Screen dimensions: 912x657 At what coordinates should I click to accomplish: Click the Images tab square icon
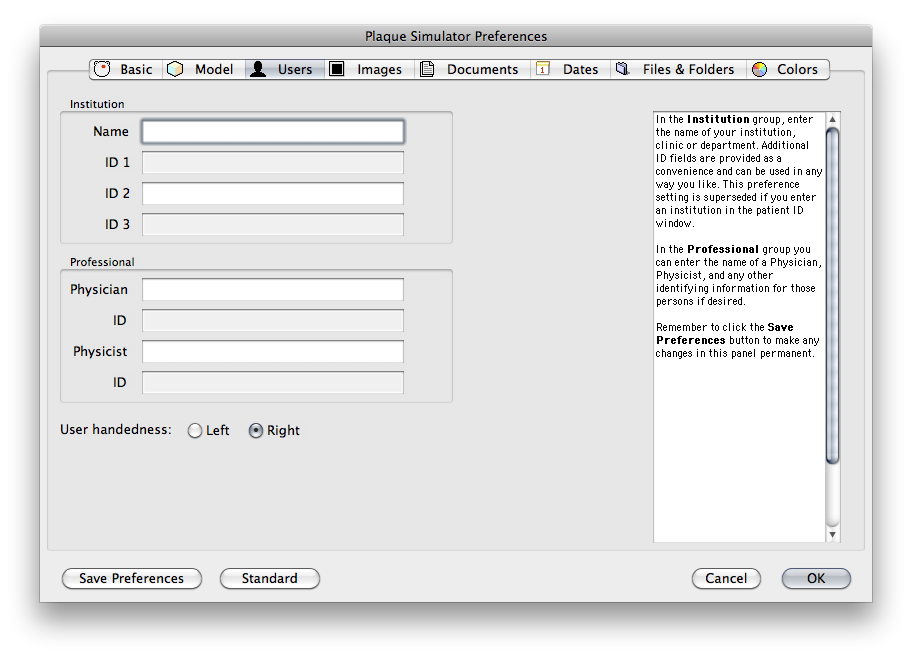tap(337, 69)
